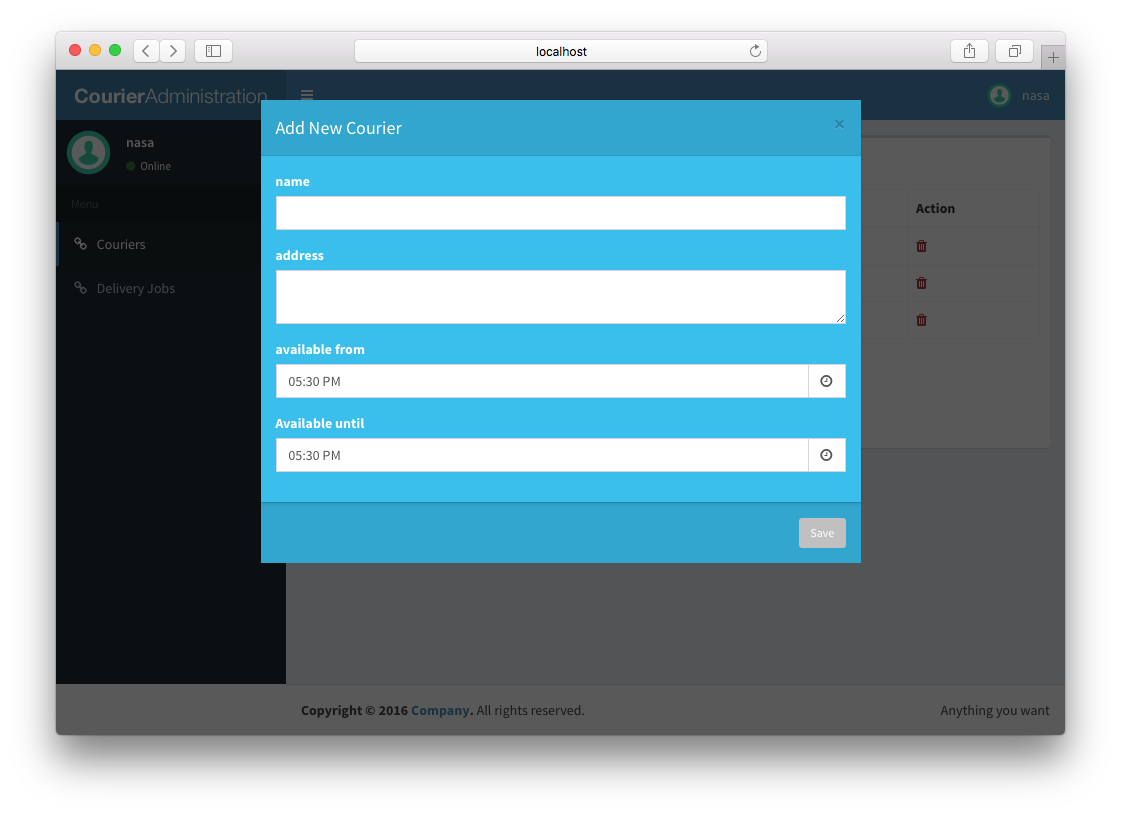The height and width of the screenshot is (815, 1121).
Task: Show all Safari tabs
Action: point(1014,51)
